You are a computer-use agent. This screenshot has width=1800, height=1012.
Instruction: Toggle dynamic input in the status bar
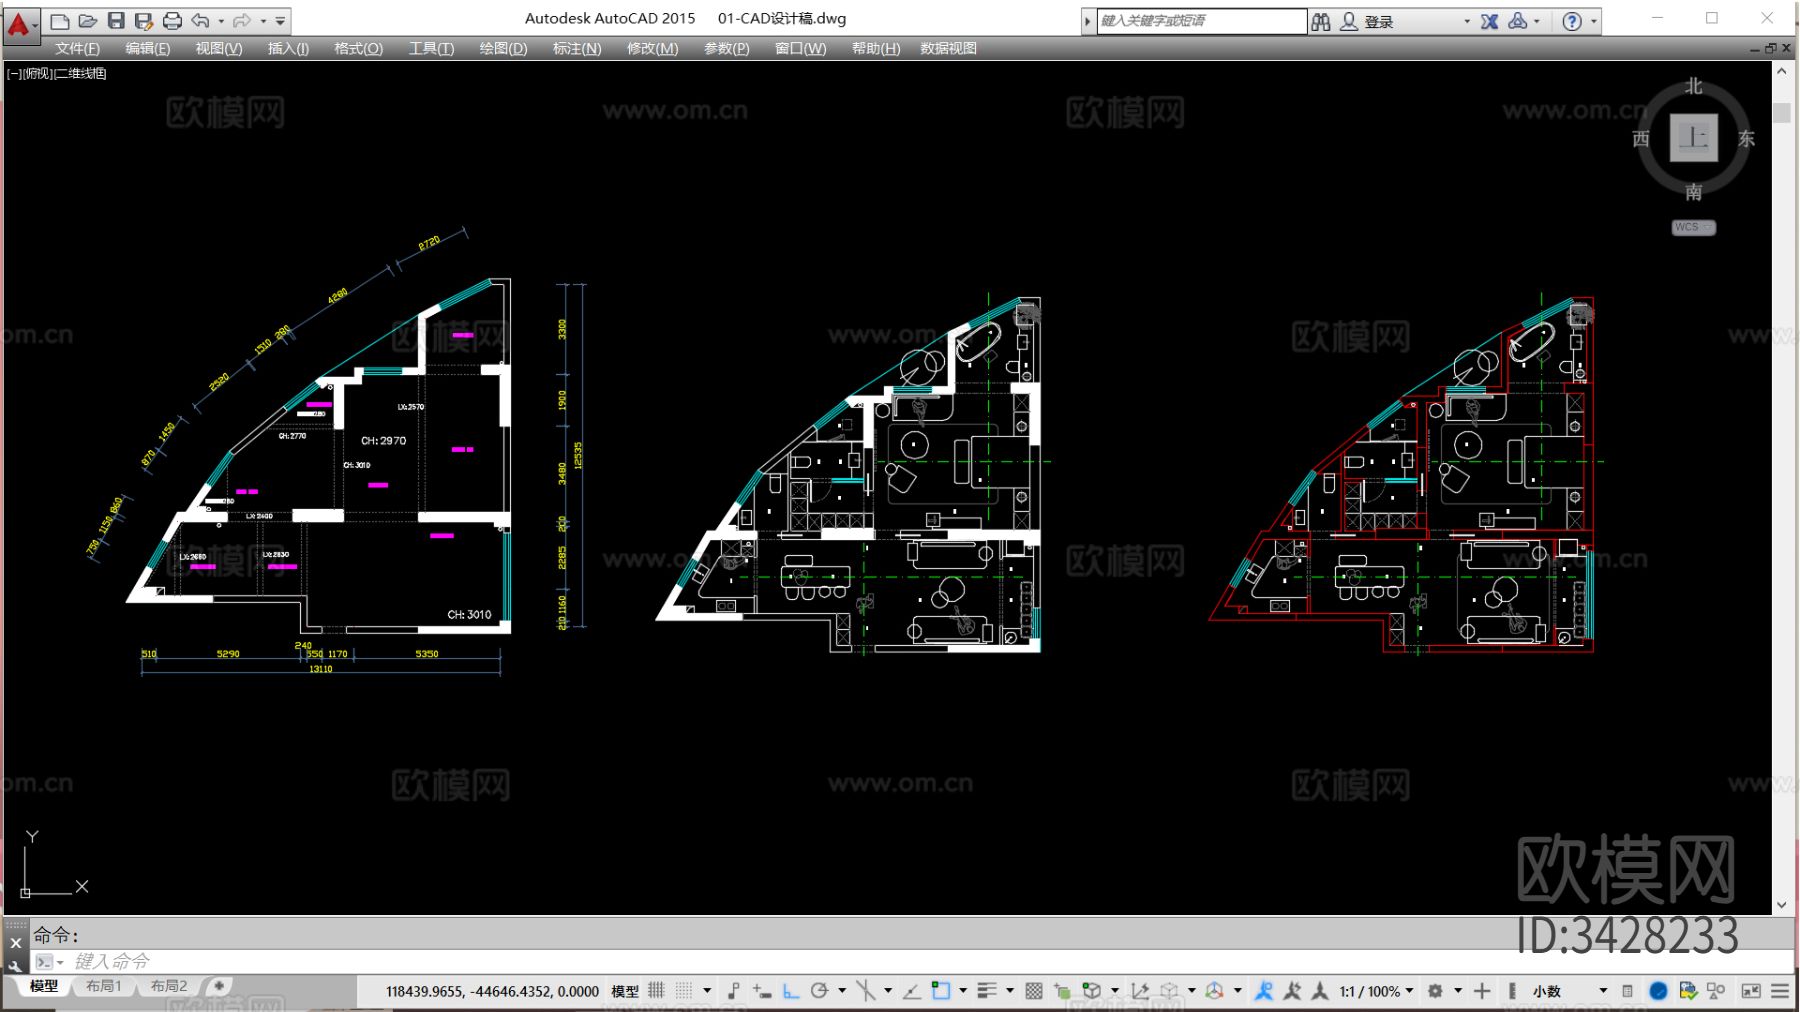click(762, 991)
